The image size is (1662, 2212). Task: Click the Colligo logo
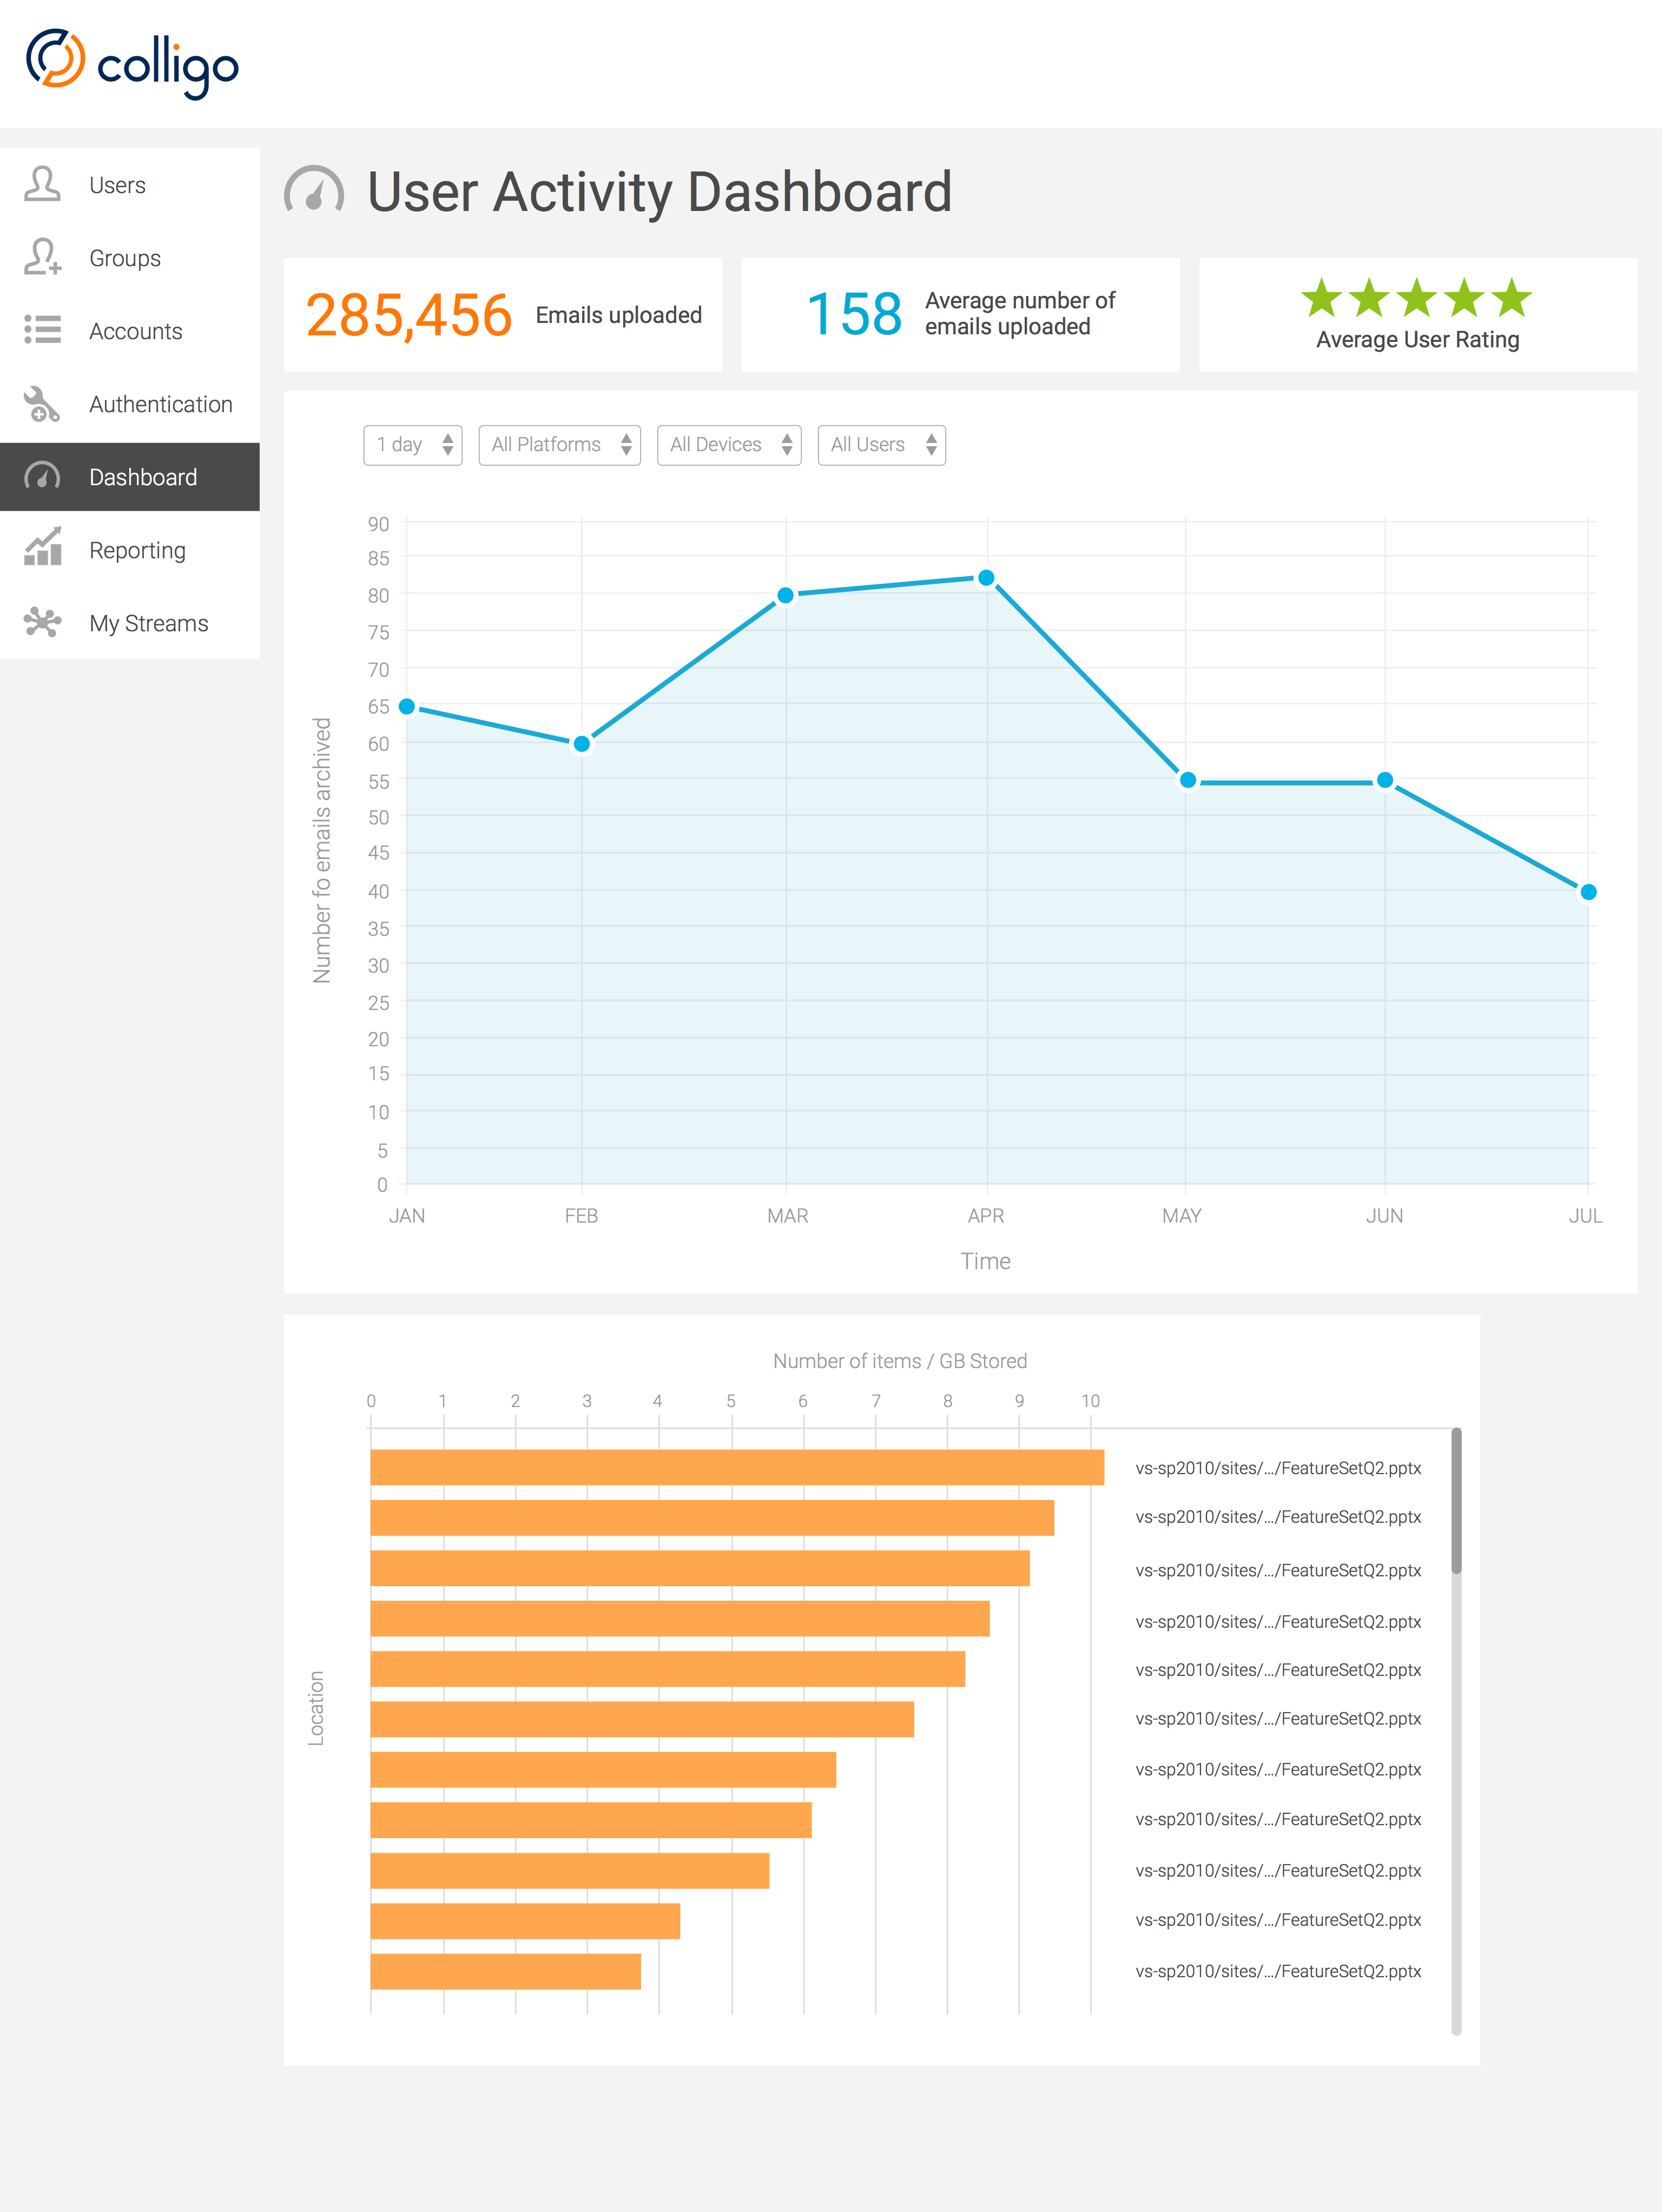[x=132, y=63]
